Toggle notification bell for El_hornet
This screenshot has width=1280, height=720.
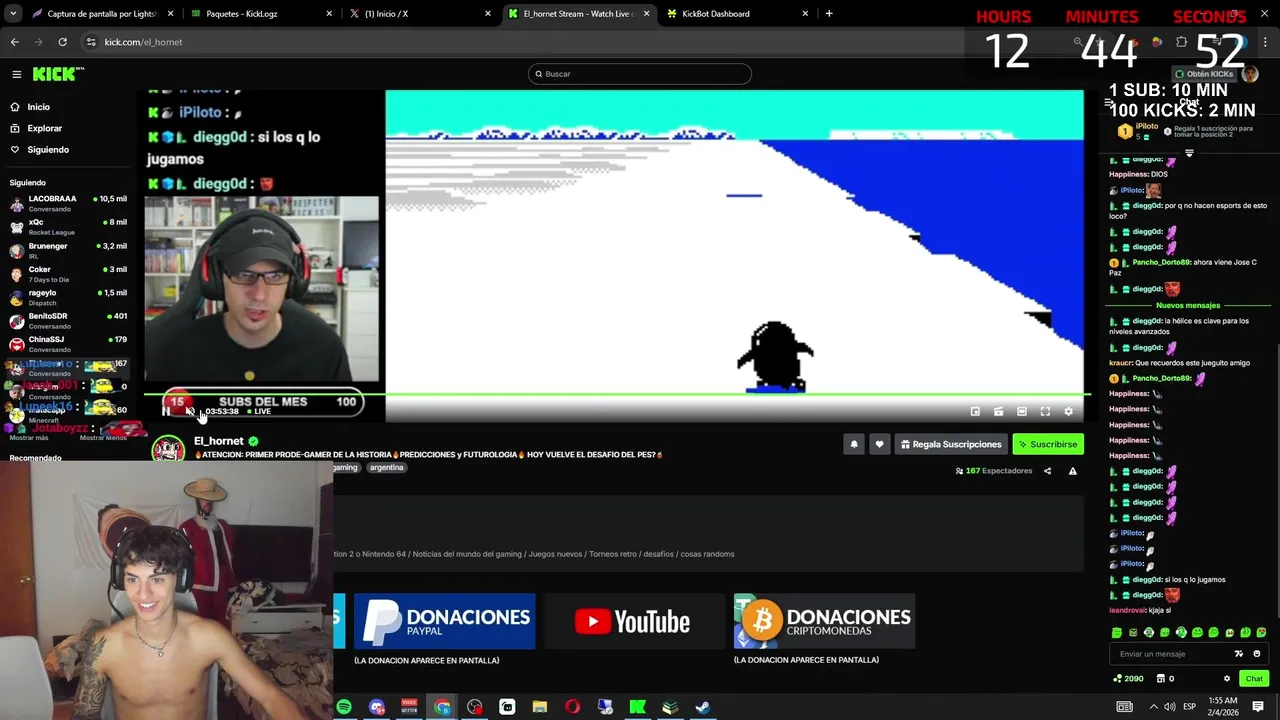tap(853, 444)
